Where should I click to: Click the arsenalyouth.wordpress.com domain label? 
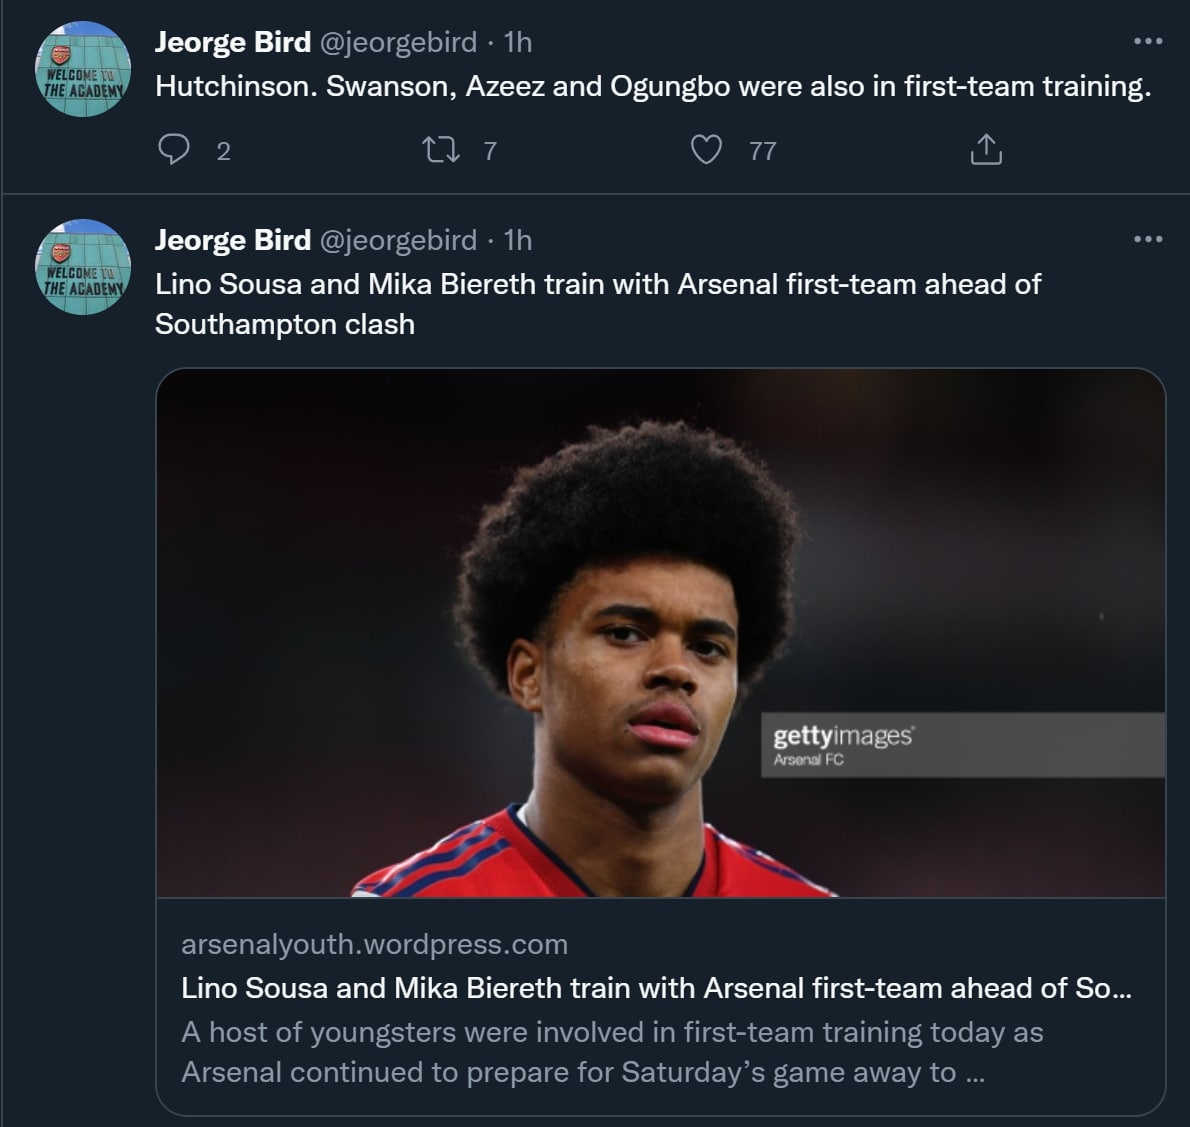pyautogui.click(x=374, y=944)
